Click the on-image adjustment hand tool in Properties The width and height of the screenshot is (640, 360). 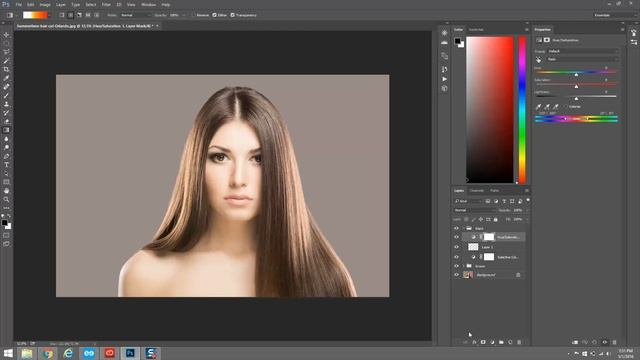[x=538, y=60]
